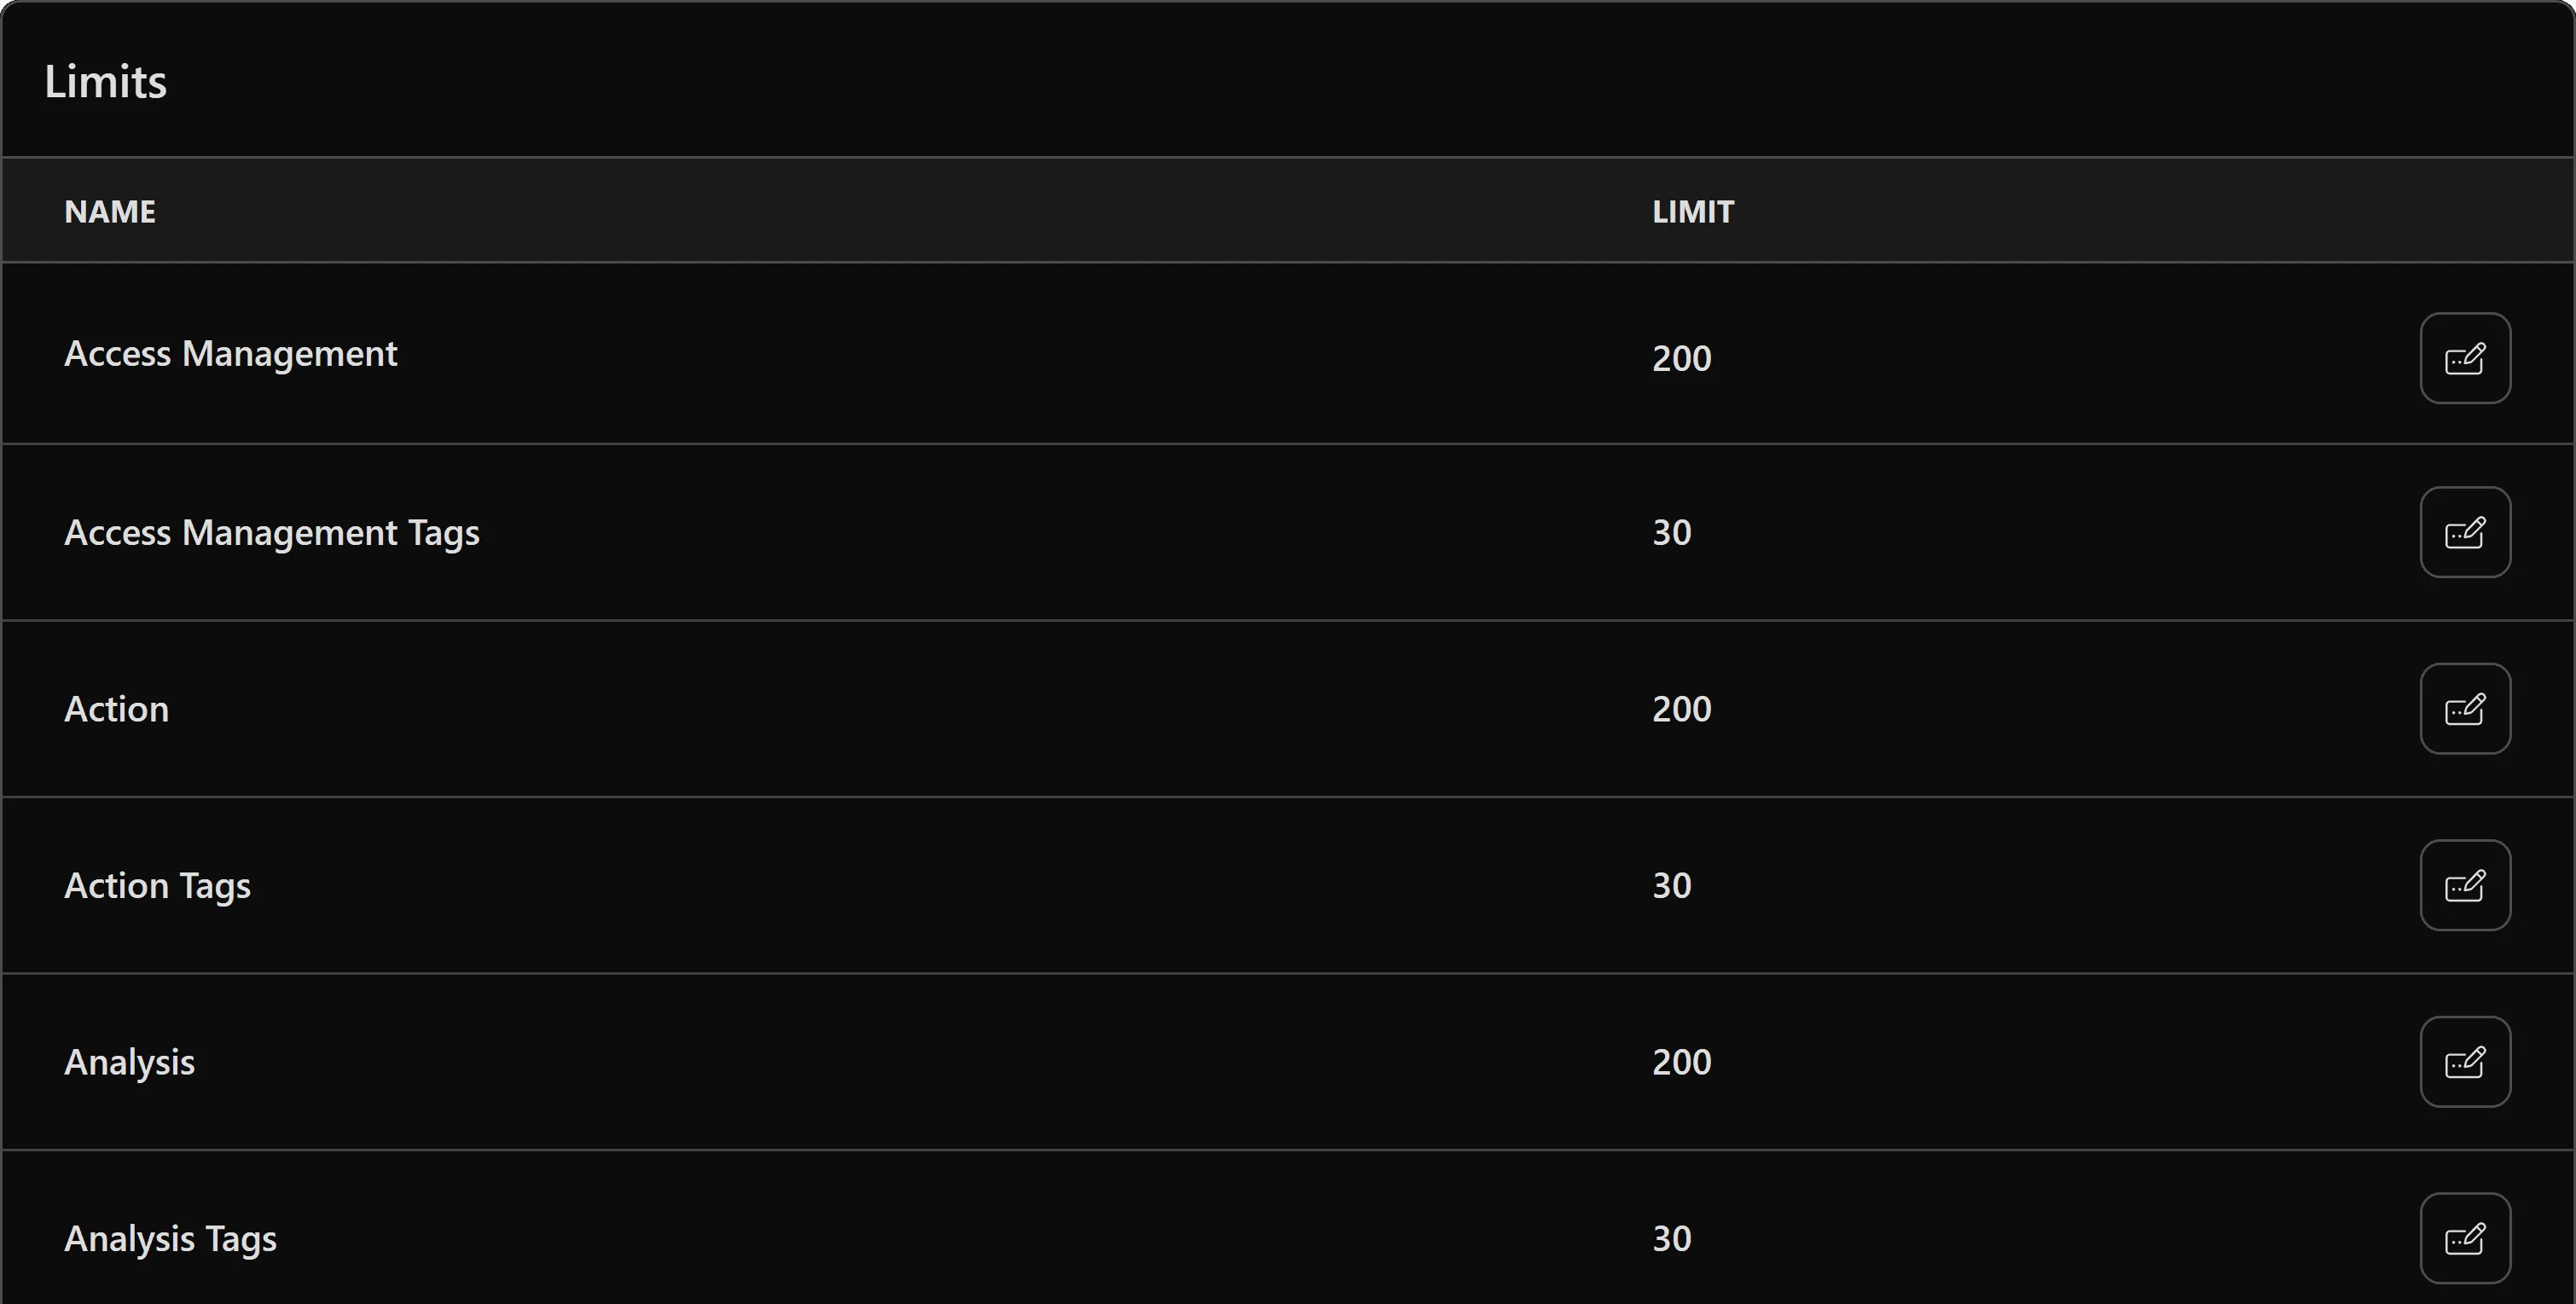Click the LIMIT column header
Image resolution: width=2576 pixels, height=1304 pixels.
point(1692,211)
